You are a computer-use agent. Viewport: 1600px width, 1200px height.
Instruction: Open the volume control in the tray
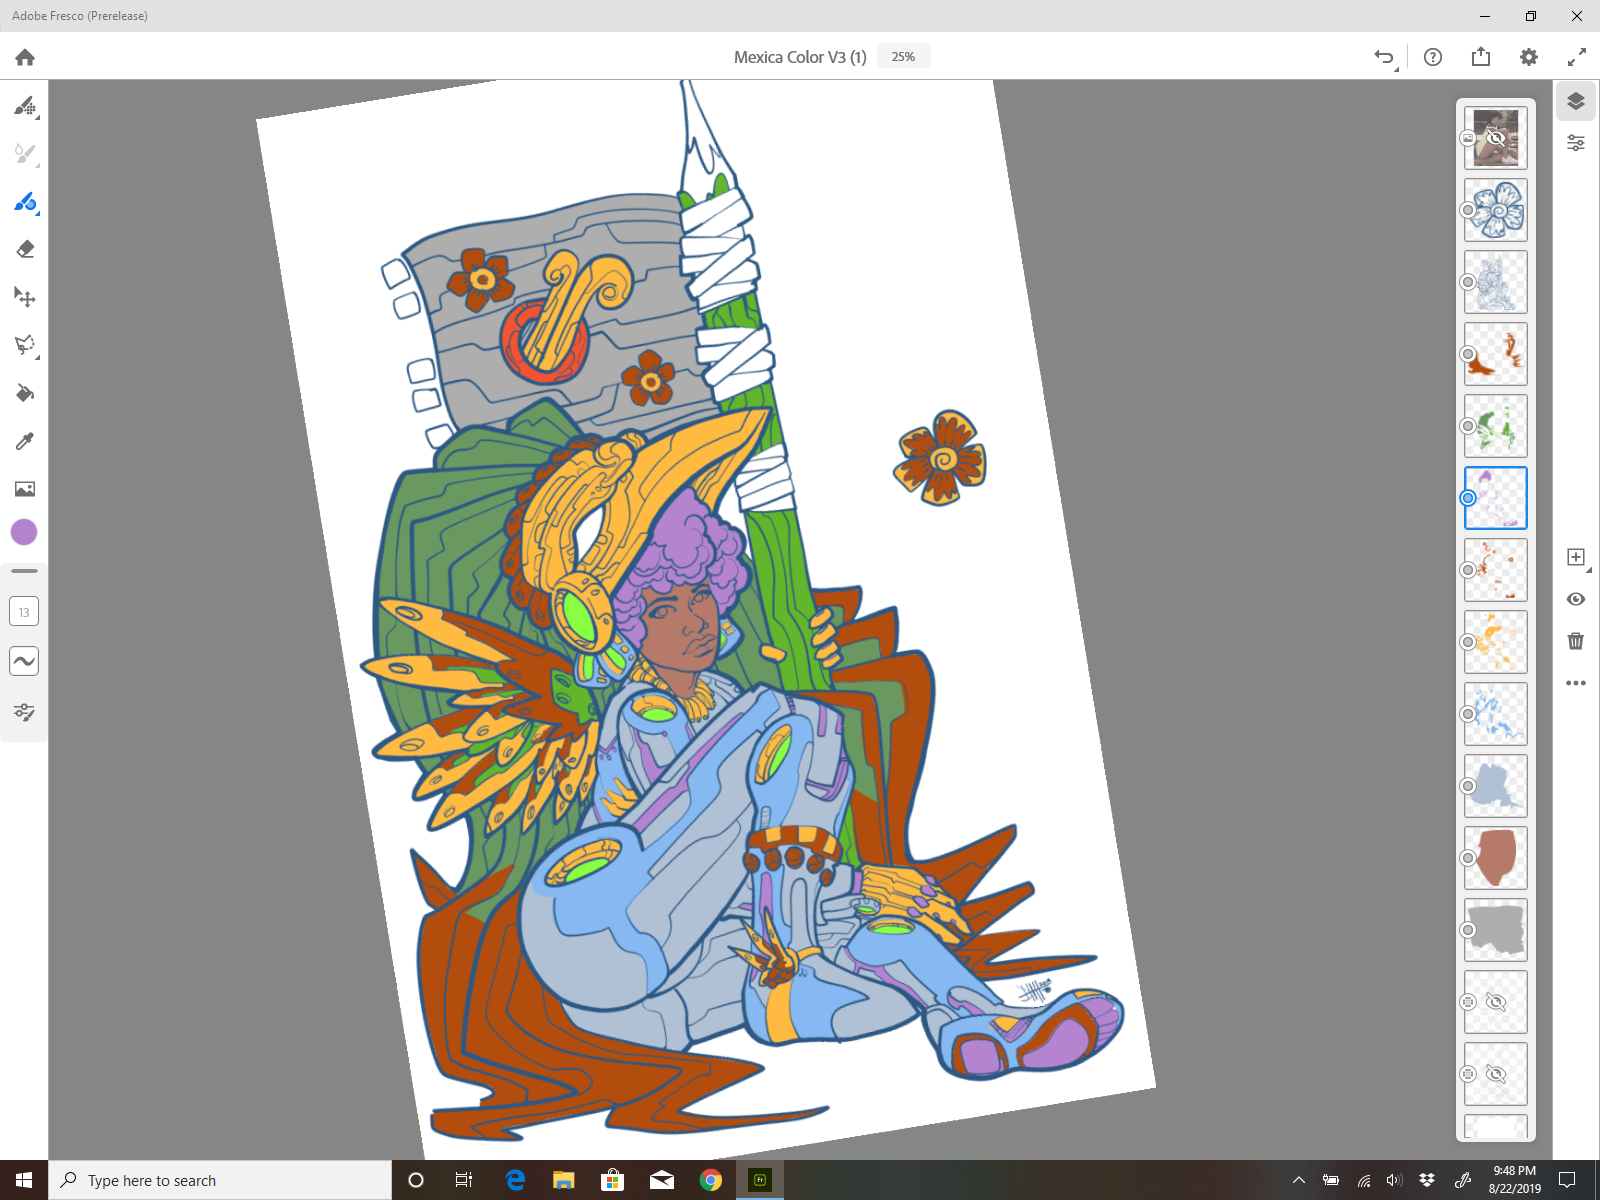tap(1394, 1180)
